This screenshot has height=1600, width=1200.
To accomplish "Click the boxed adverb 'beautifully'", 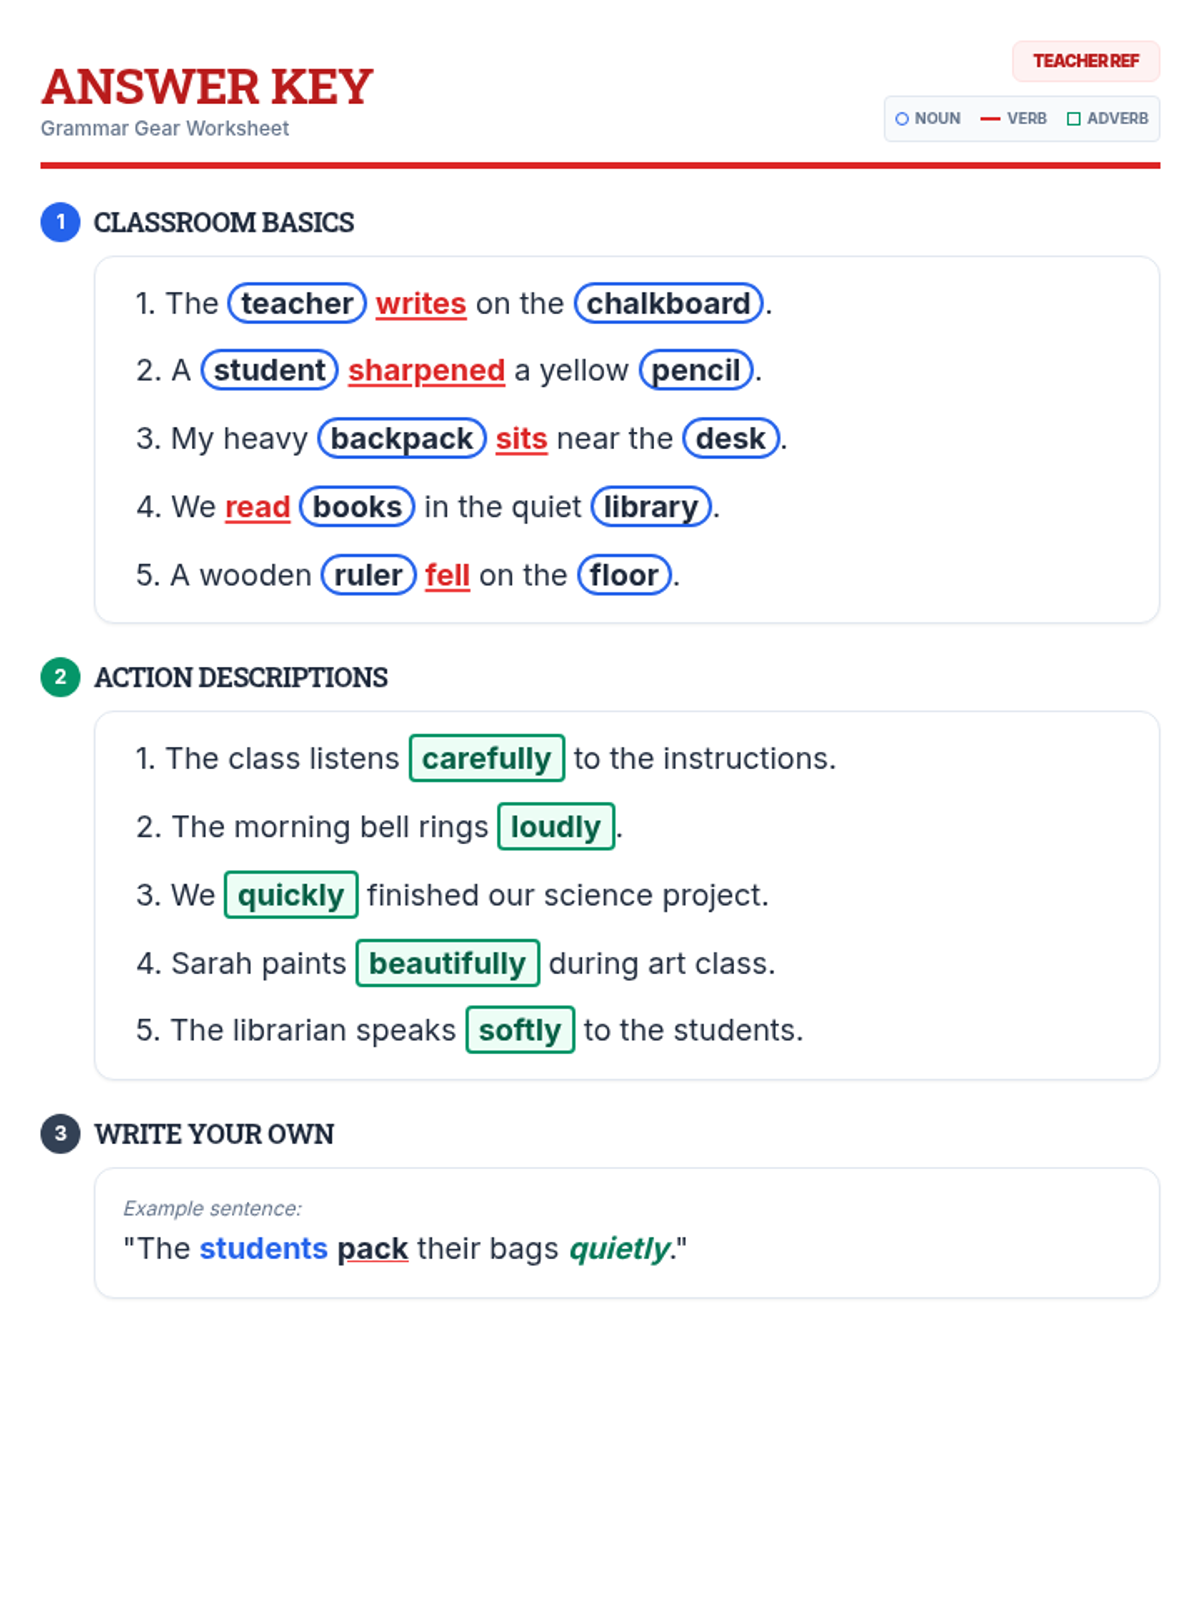I will [447, 963].
